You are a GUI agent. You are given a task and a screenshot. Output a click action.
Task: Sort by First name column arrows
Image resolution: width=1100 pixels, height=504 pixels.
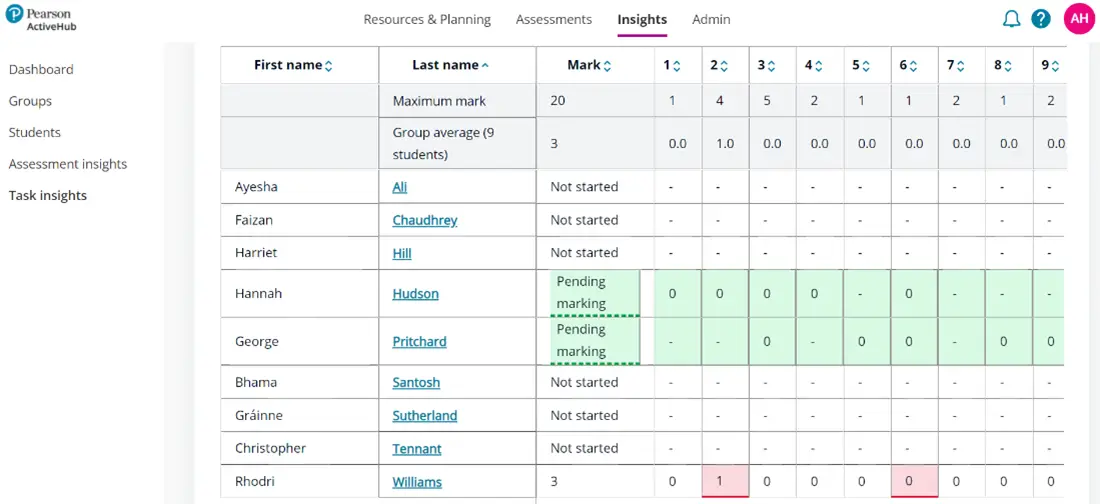coord(328,66)
